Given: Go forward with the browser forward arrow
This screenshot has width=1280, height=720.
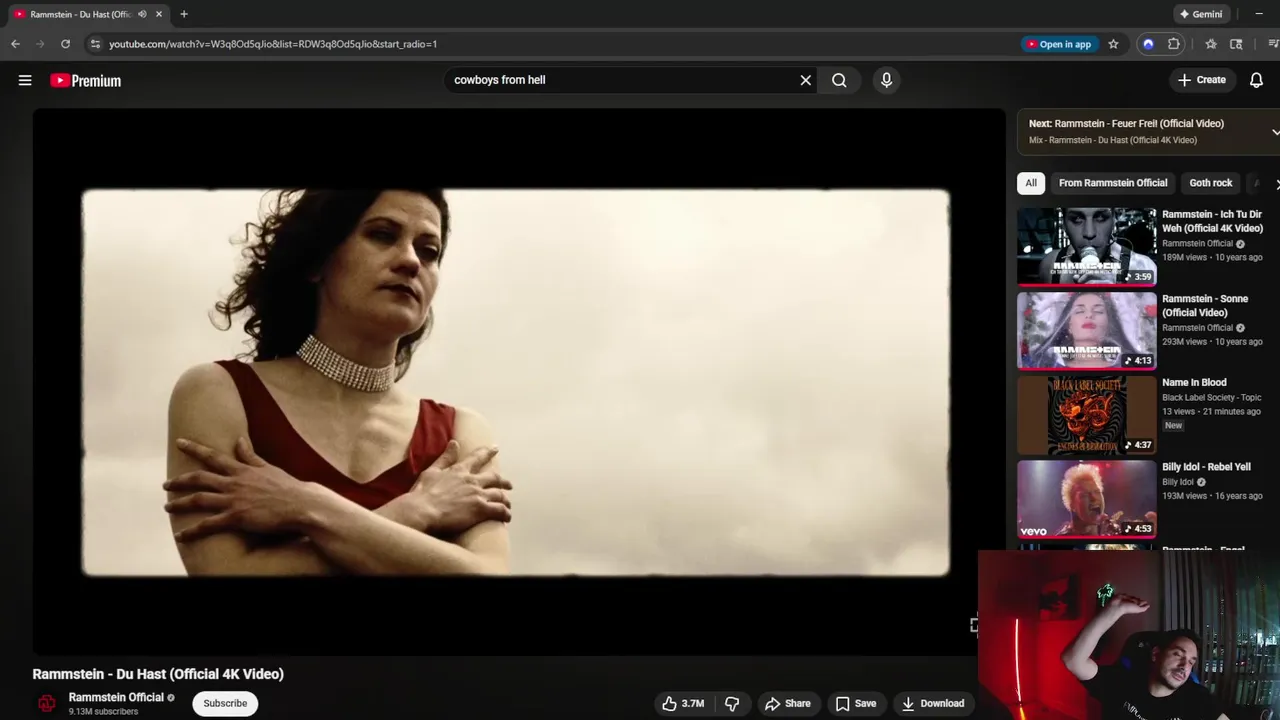Looking at the screenshot, I should point(40,44).
